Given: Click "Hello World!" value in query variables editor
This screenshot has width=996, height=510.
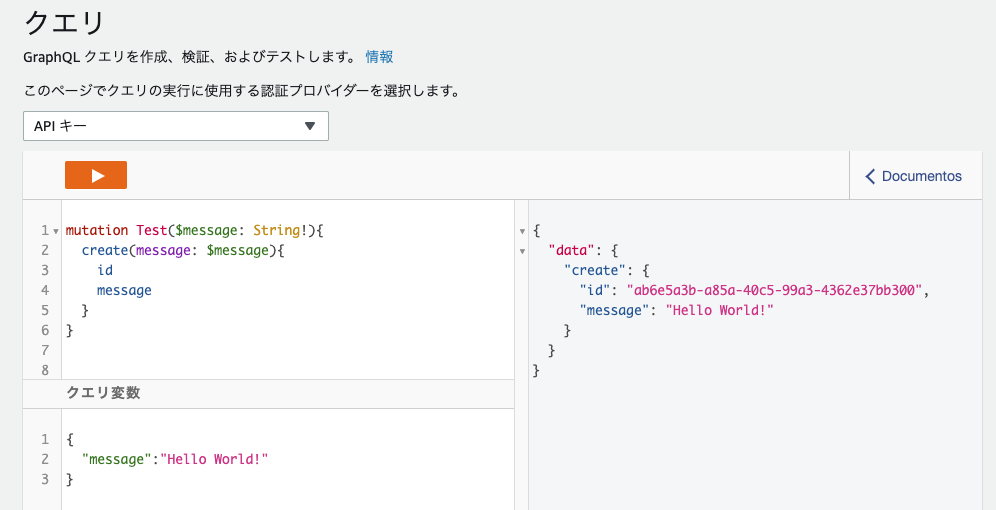Looking at the screenshot, I should tap(215, 459).
